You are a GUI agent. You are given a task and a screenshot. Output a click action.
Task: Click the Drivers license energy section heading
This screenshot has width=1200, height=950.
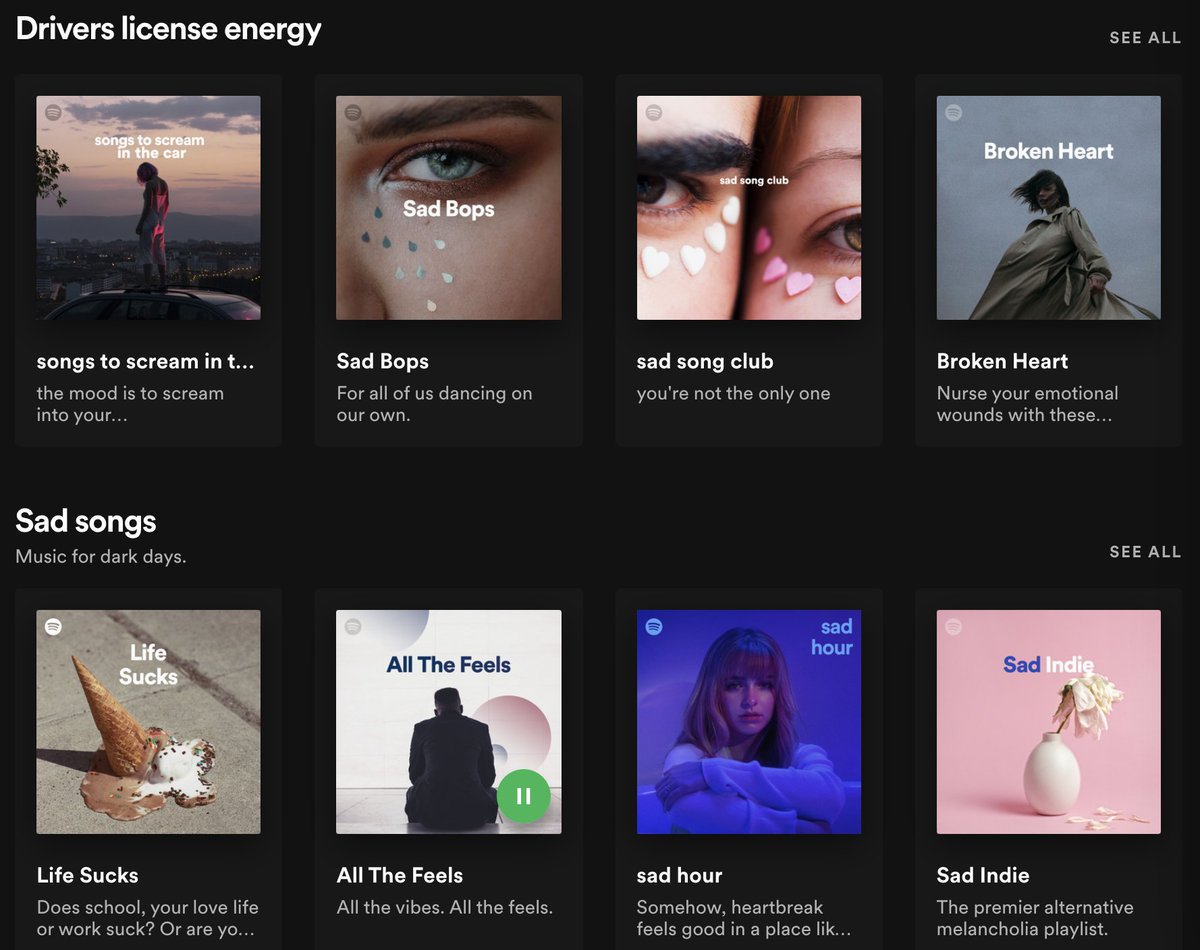tap(168, 28)
